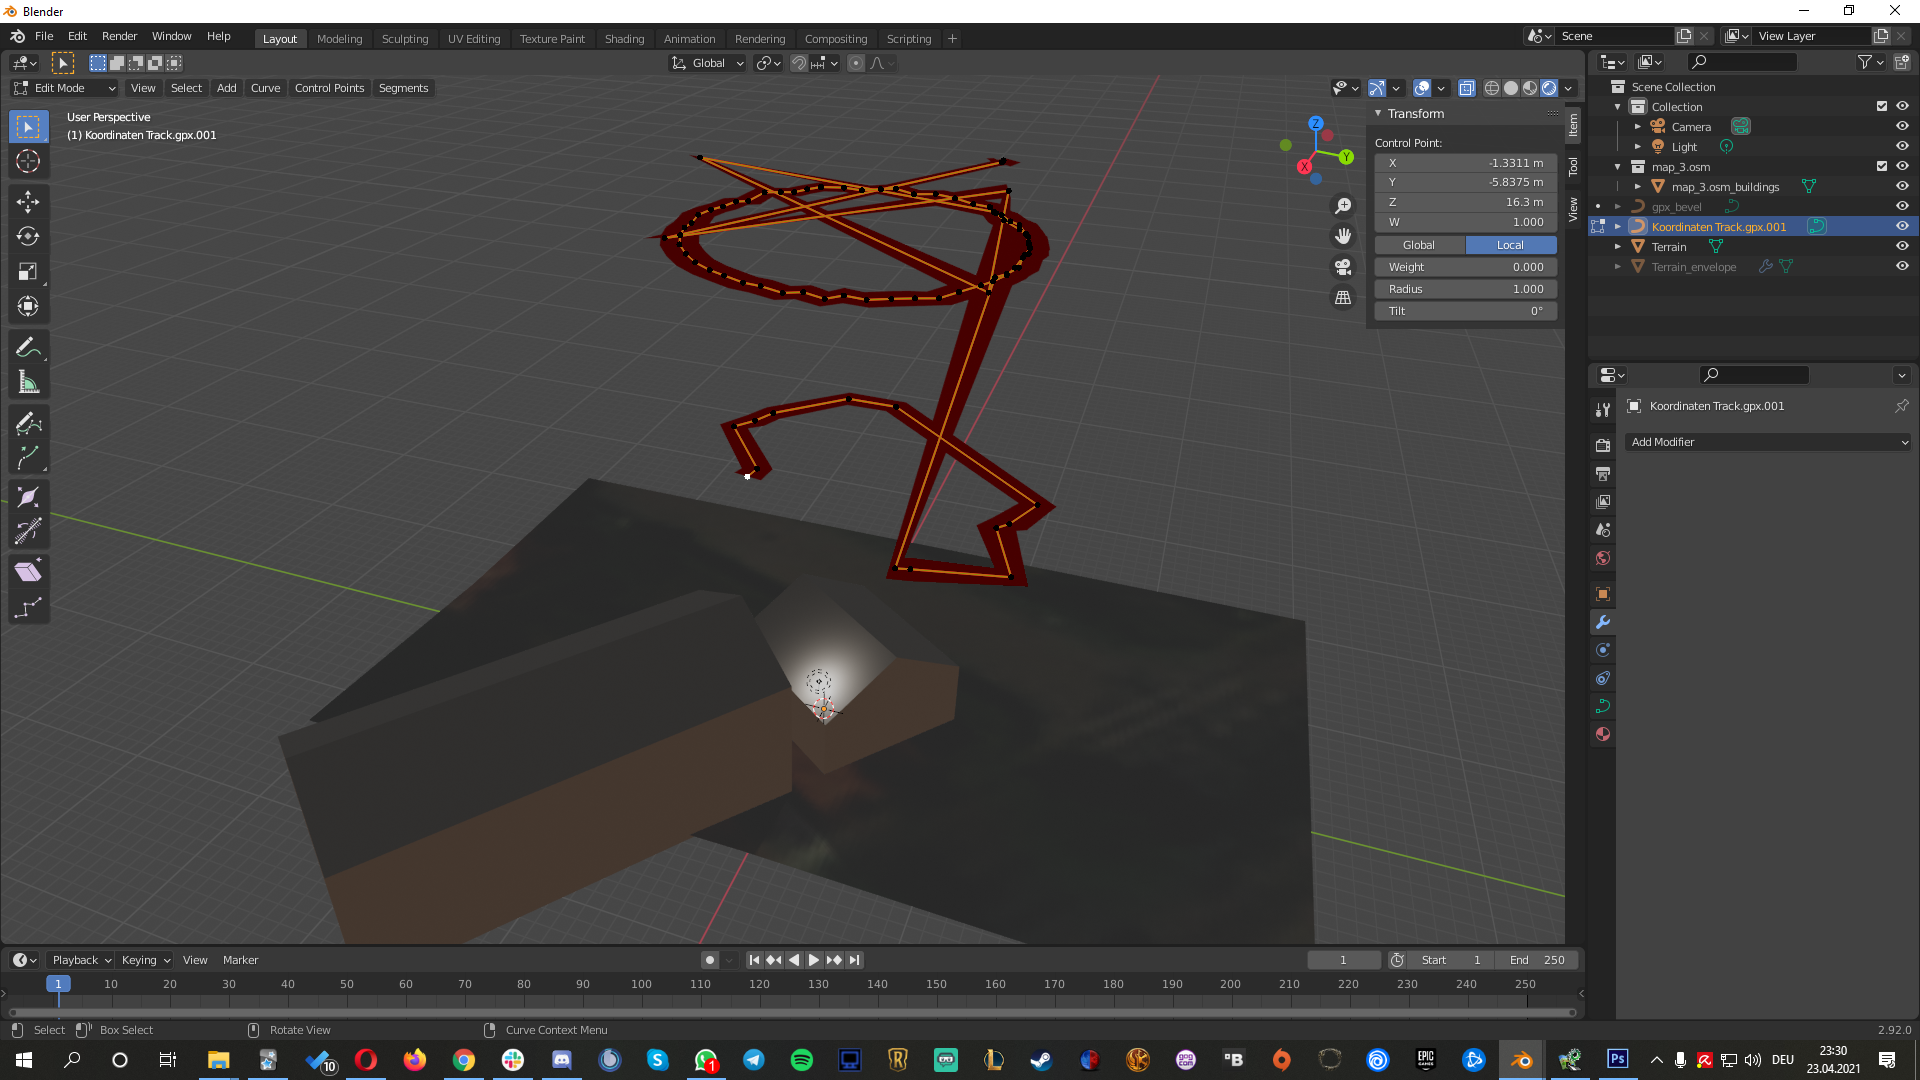Select the Measure tool
Viewport: 1920px width, 1080px height.
click(x=28, y=382)
